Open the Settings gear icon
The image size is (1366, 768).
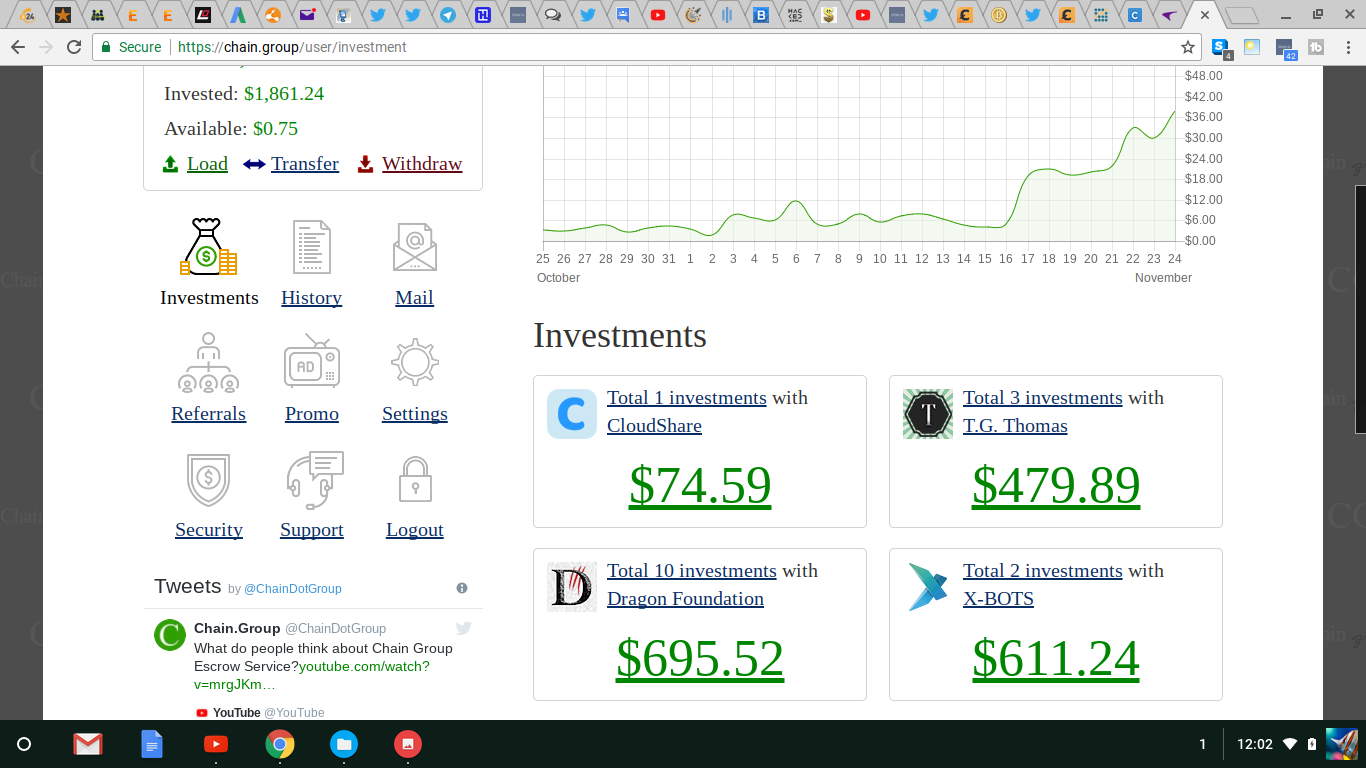(415, 362)
